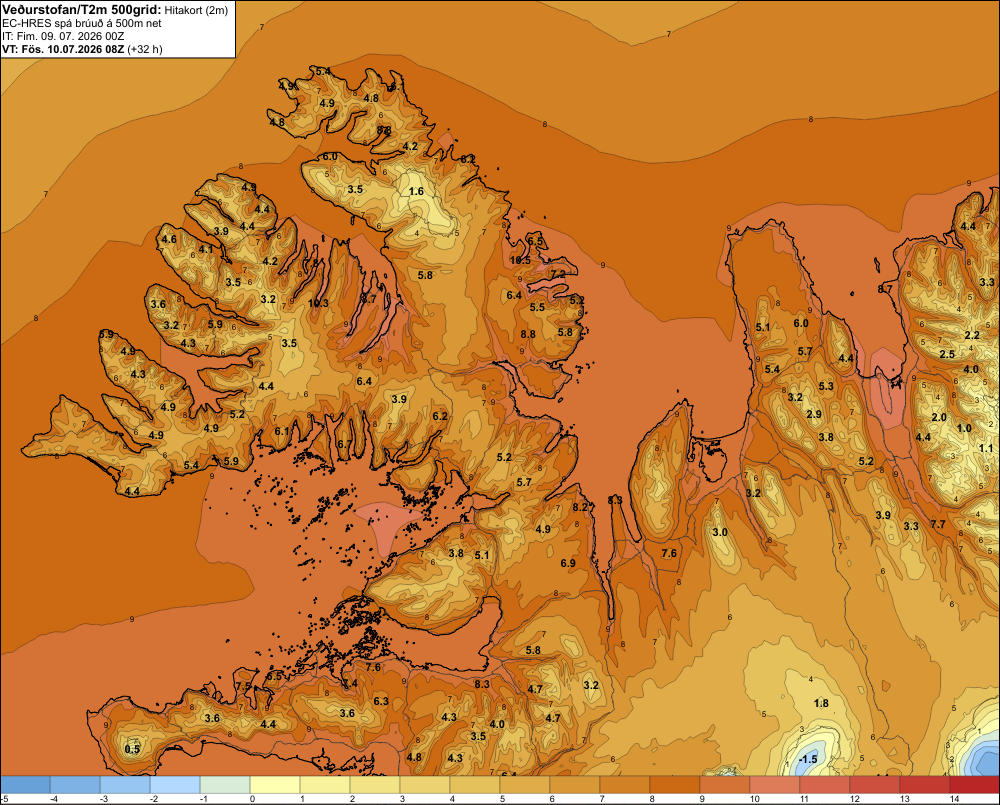The width and height of the screenshot is (1000, 805).
Task: Click the temperature value '2.9'
Action: 814,414
